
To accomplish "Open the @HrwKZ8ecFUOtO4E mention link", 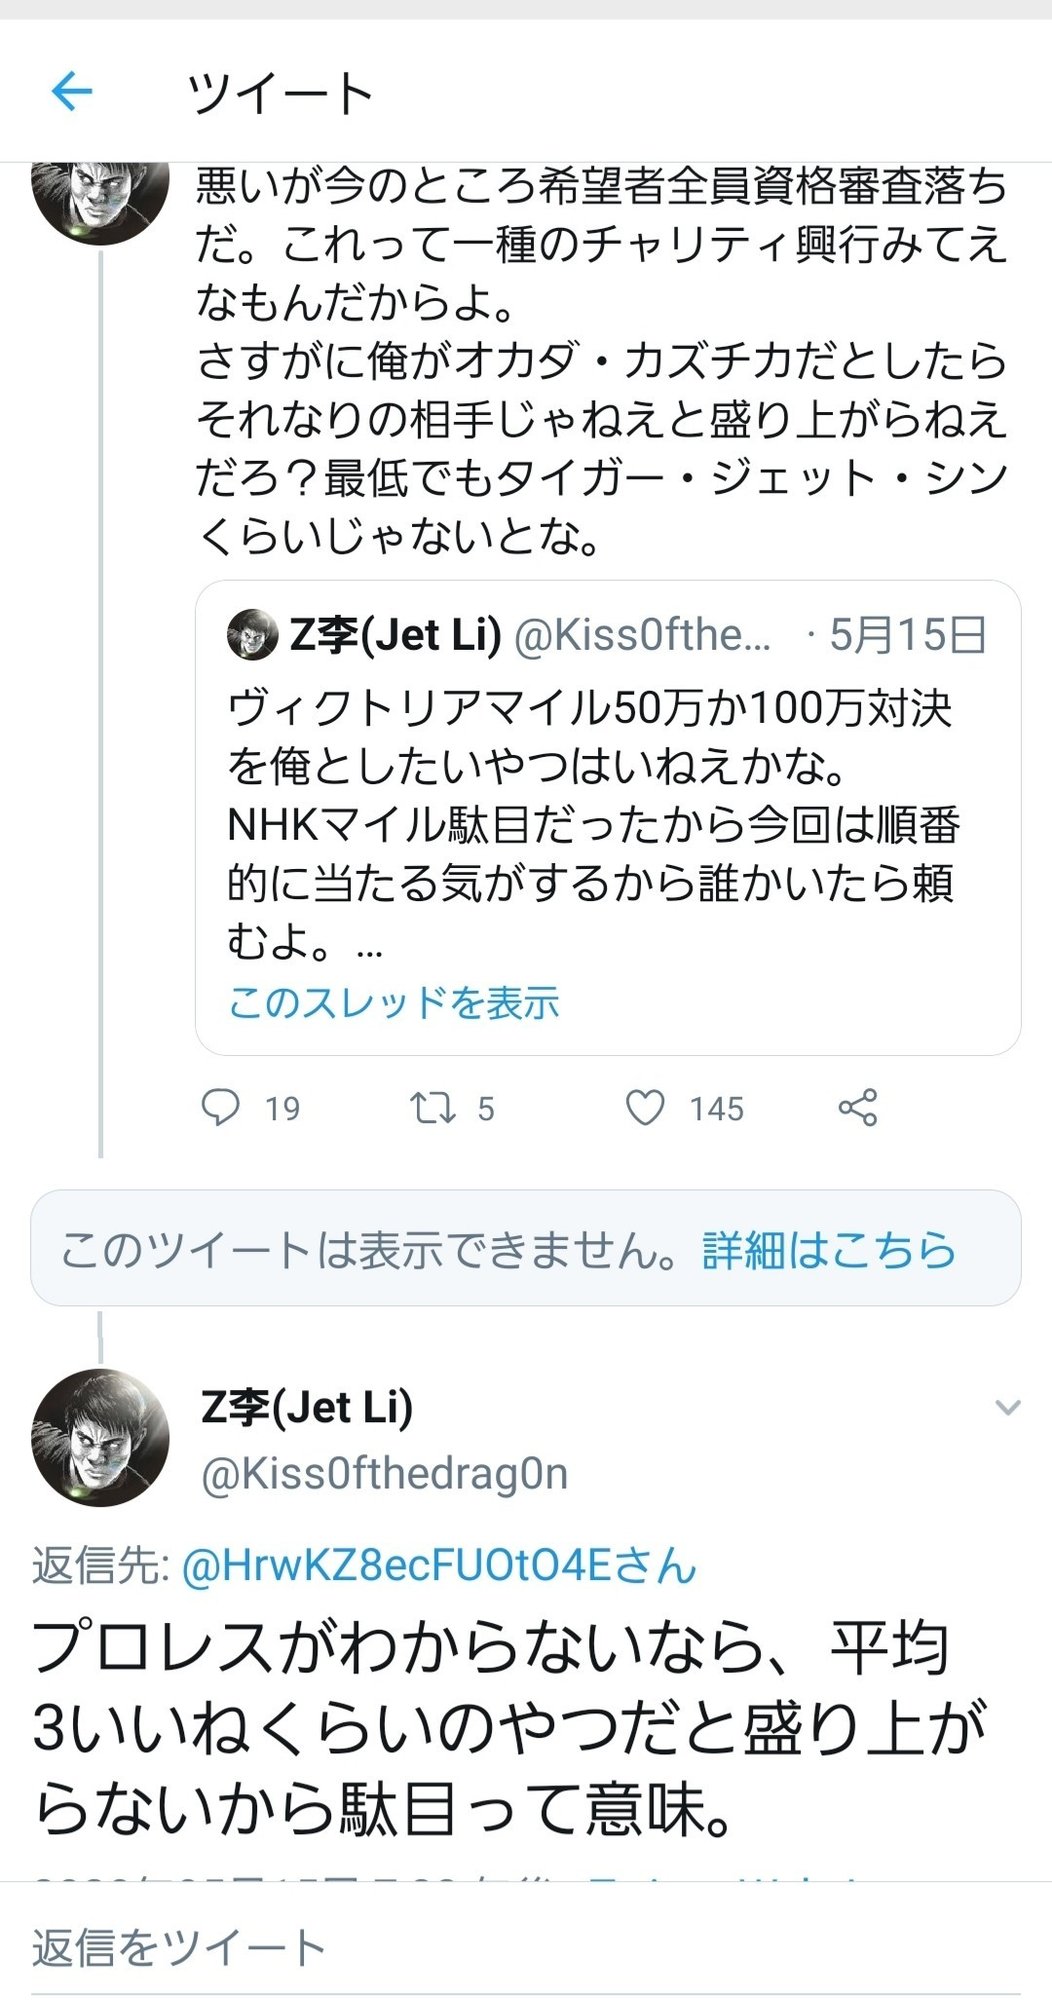I will (x=439, y=1565).
